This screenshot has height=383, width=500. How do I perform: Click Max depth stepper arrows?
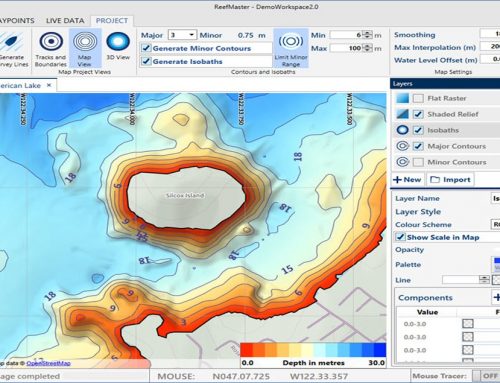pos(367,48)
